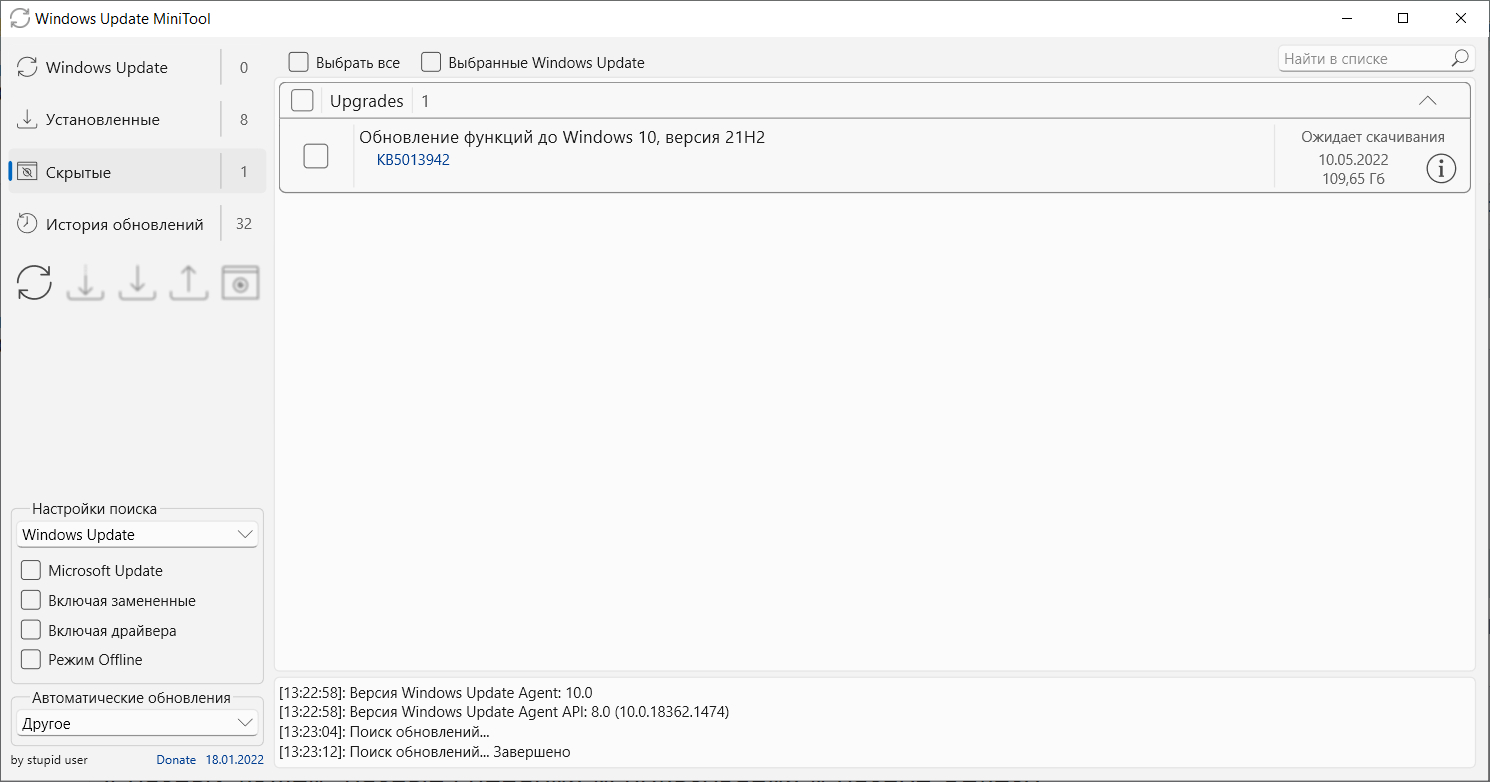The height and width of the screenshot is (782, 1490).
Task: Open the 'Windows Update' search source dropdown
Action: pyautogui.click(x=137, y=535)
